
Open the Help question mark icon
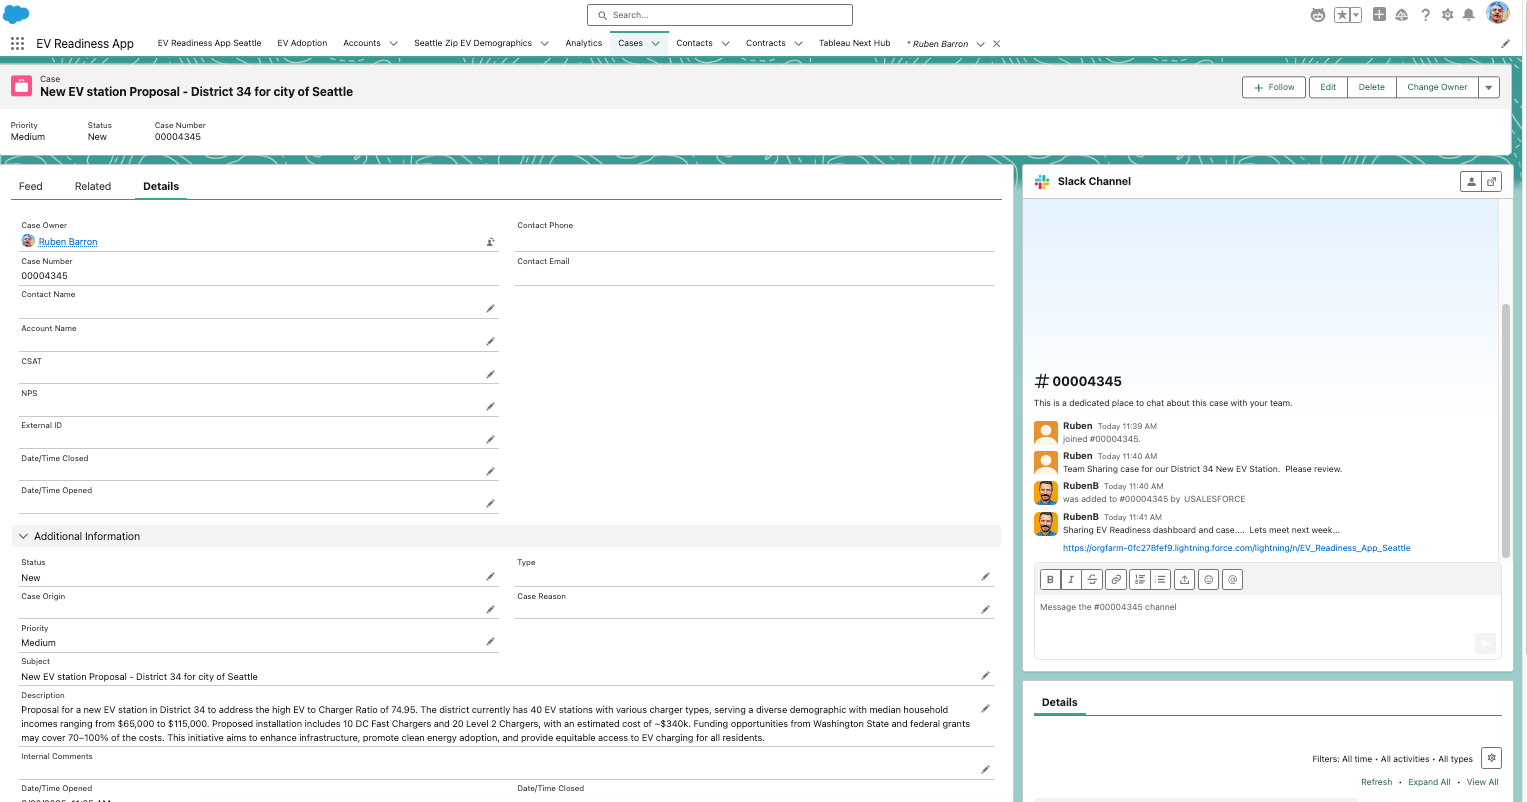pos(1425,15)
